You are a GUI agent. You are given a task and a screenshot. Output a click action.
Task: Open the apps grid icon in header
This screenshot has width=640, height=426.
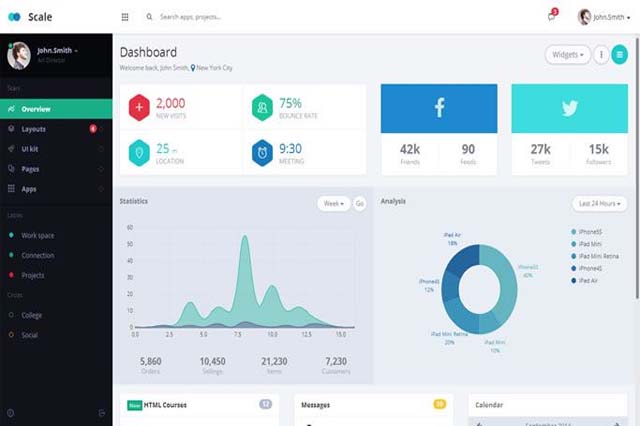[124, 17]
